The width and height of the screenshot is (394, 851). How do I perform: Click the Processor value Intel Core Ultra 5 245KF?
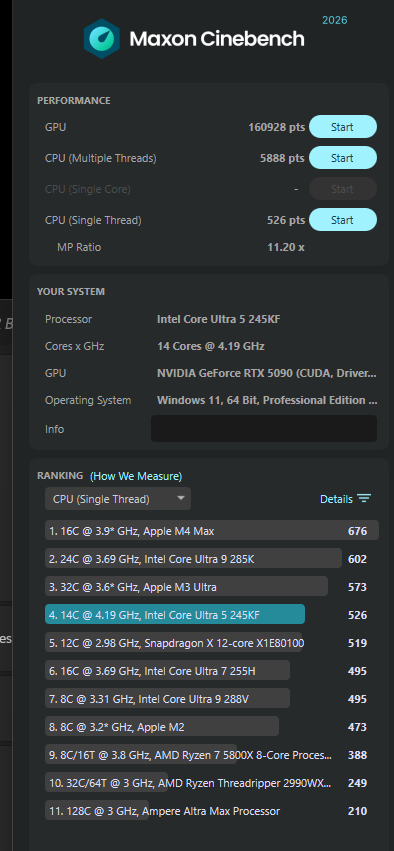click(x=219, y=319)
